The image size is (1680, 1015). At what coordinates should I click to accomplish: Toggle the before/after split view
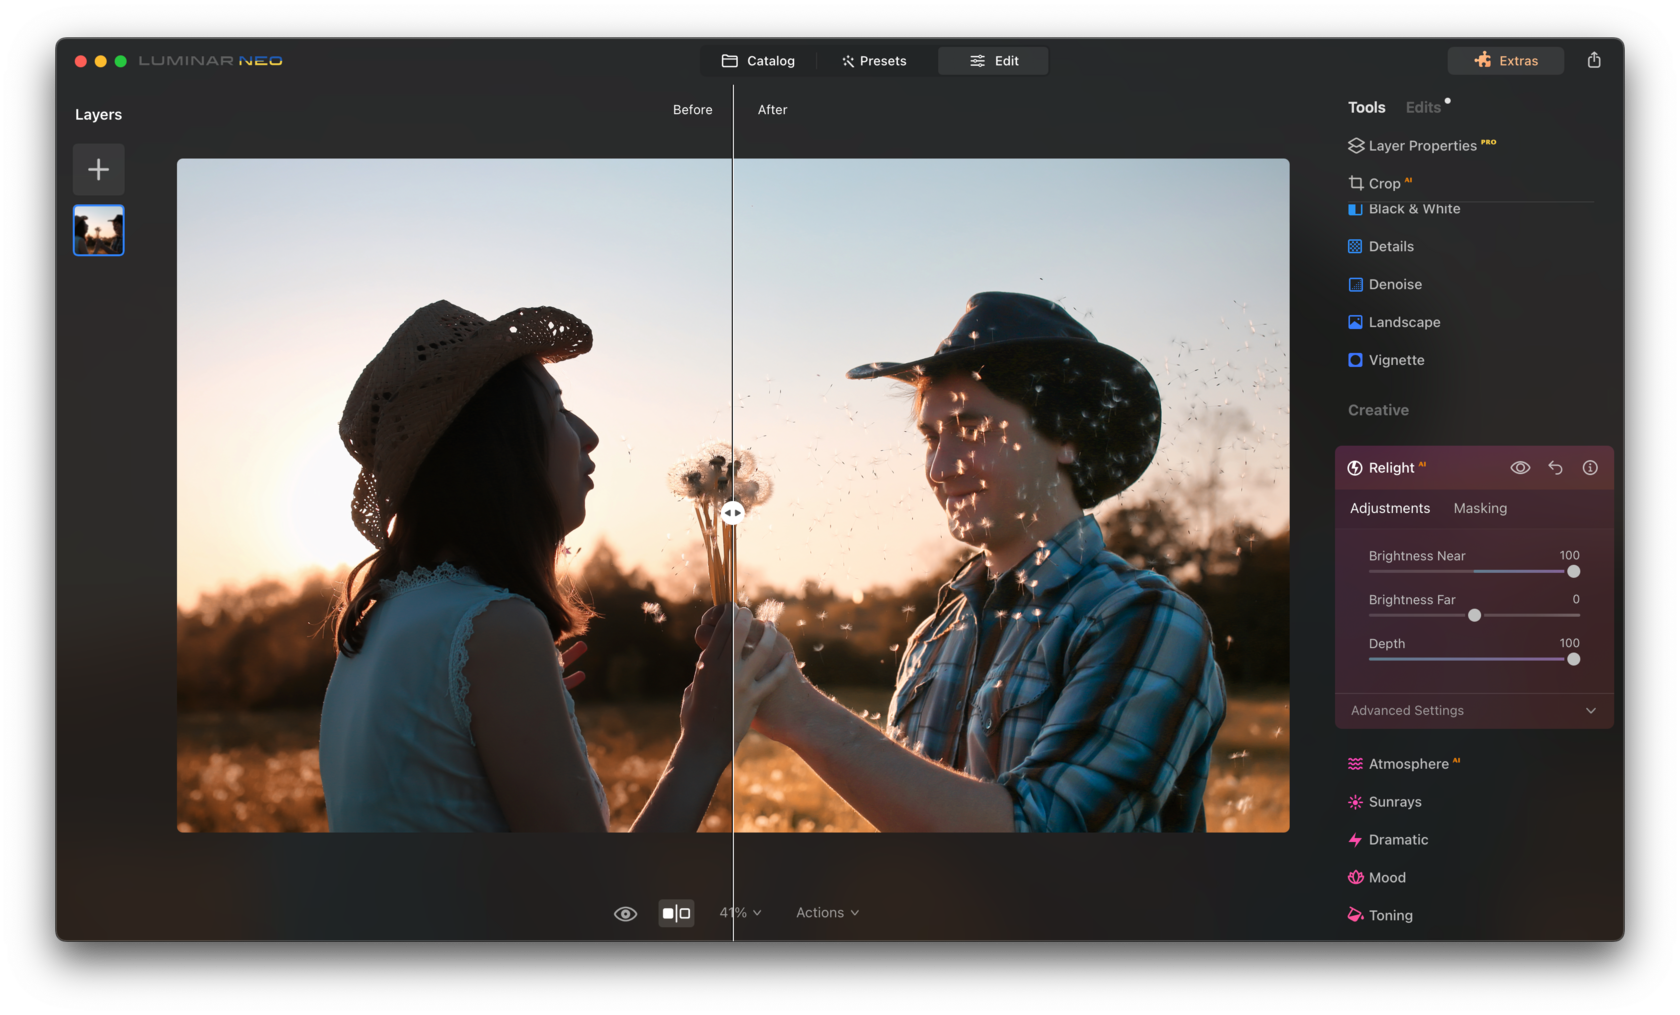pos(676,912)
